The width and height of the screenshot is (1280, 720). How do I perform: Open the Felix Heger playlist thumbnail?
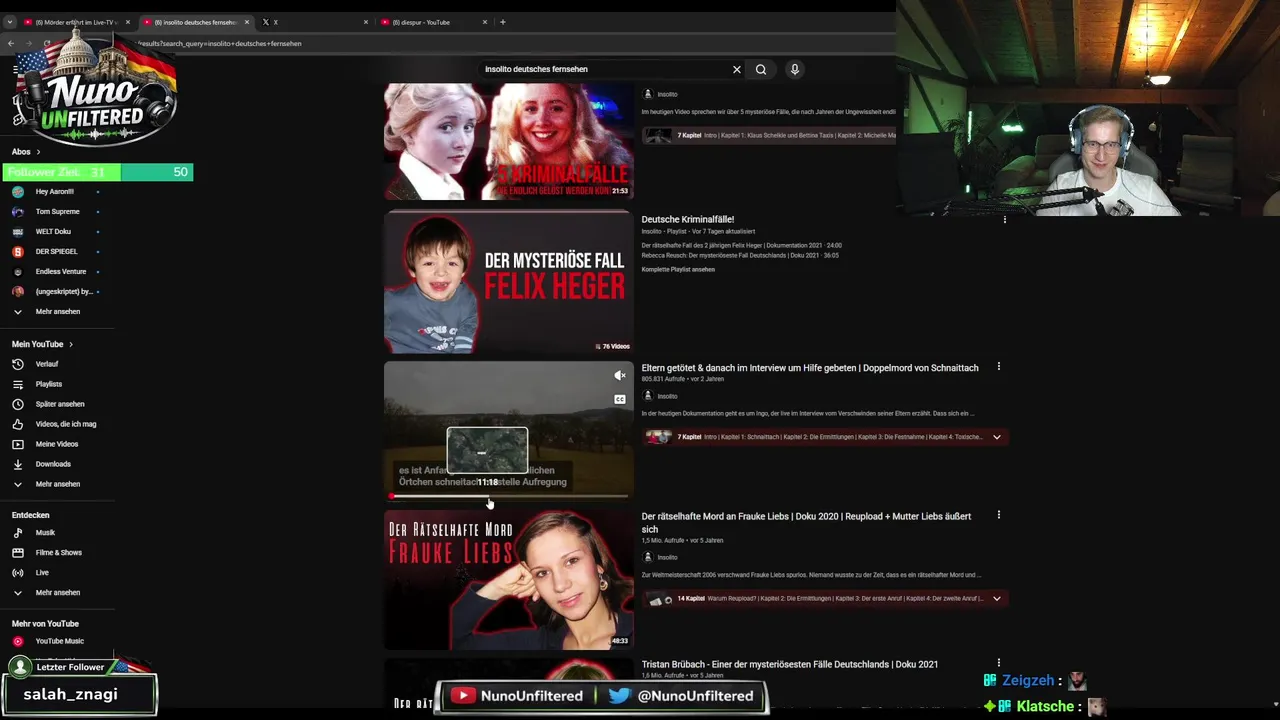(509, 282)
